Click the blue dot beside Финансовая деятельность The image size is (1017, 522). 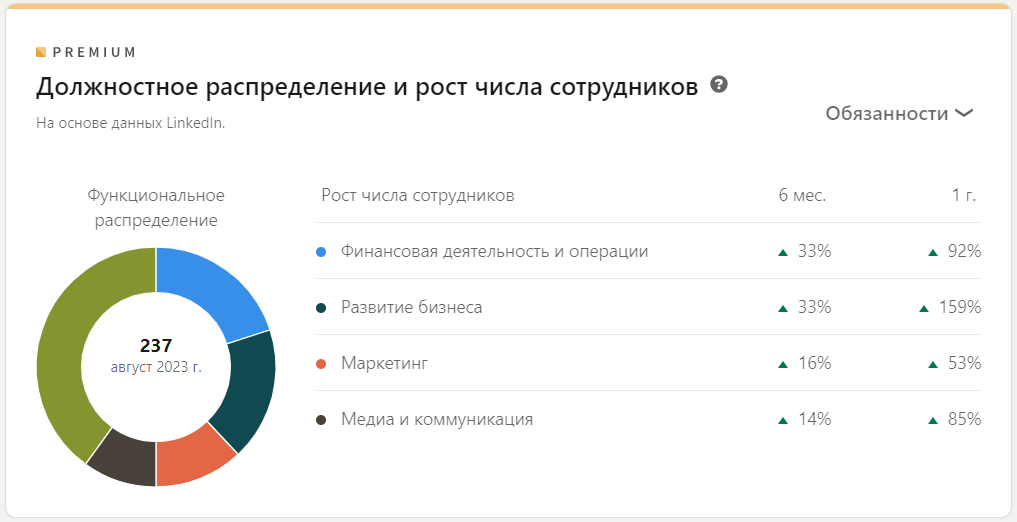click(x=321, y=252)
